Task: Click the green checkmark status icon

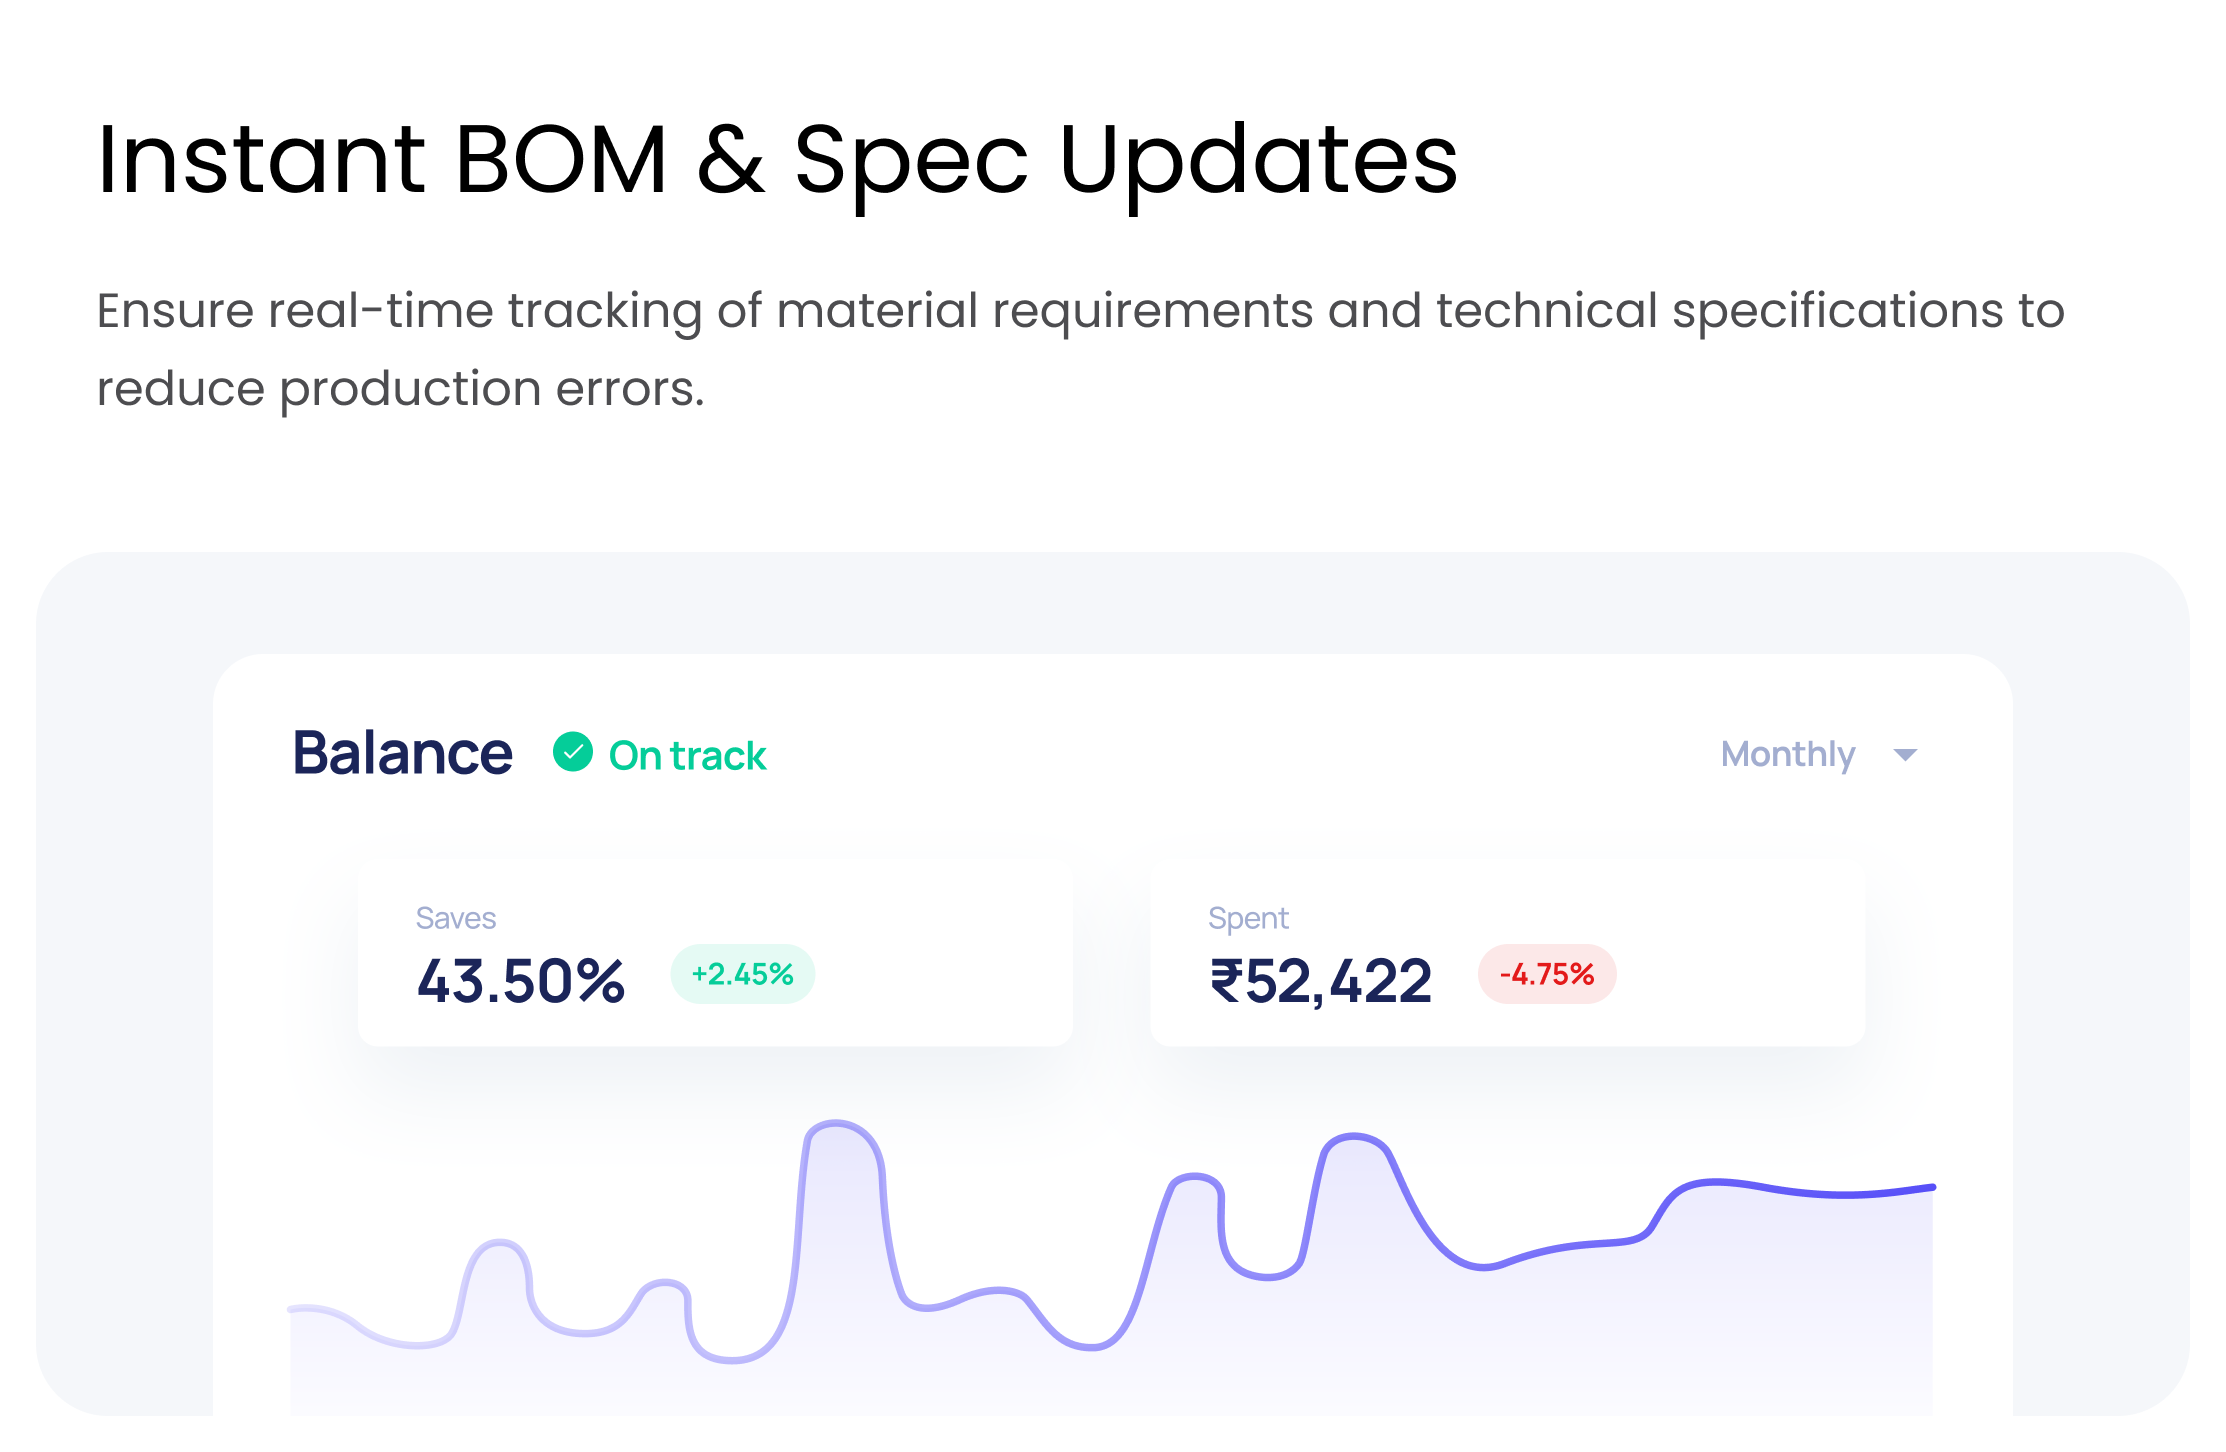Action: 573,752
